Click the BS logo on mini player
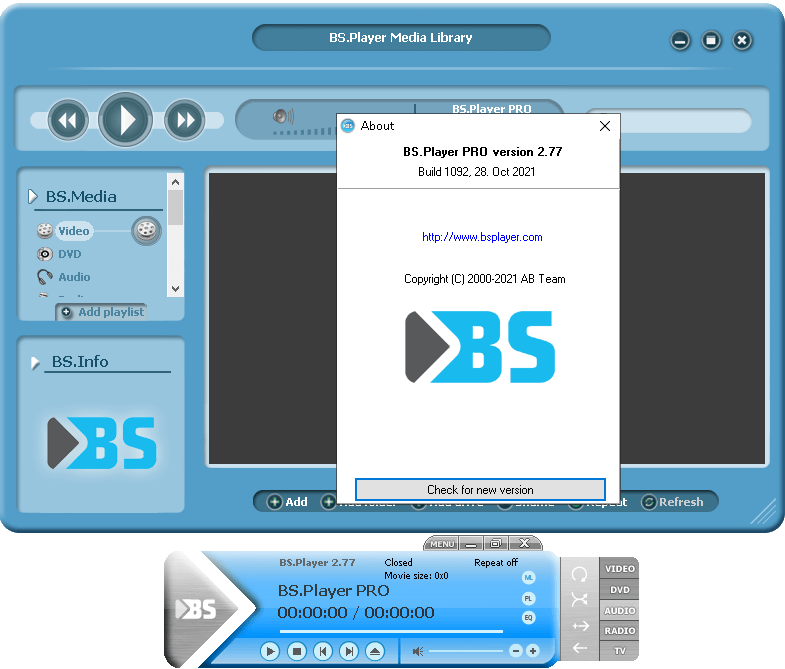Screen dimensions: 785x669 (x=196, y=609)
